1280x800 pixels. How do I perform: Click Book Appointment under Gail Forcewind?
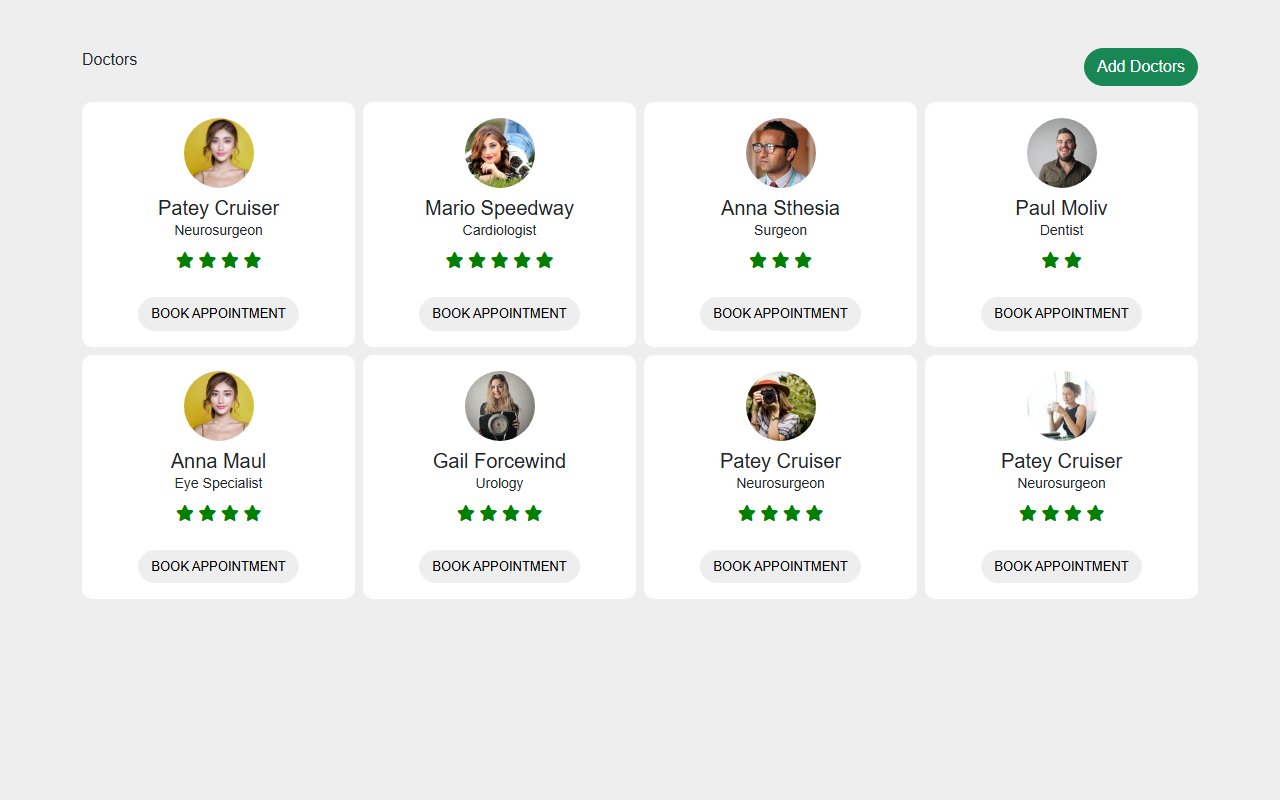[x=499, y=566]
